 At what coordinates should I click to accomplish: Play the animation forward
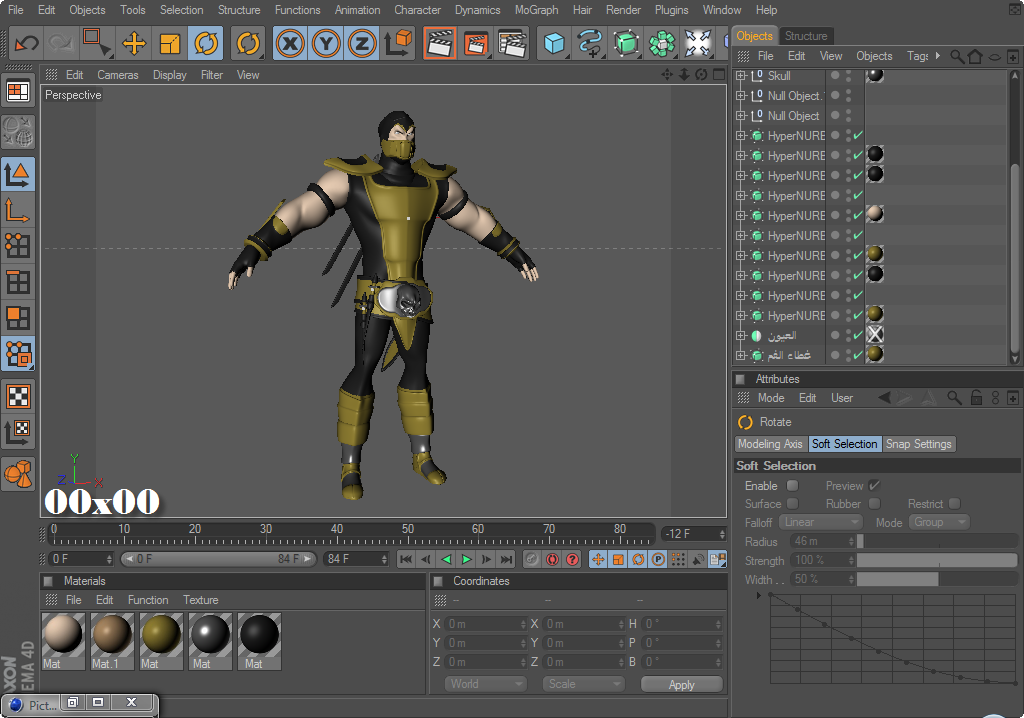(466, 559)
